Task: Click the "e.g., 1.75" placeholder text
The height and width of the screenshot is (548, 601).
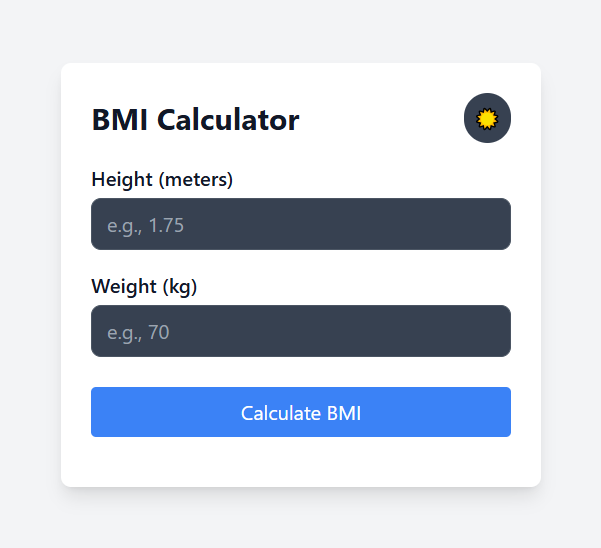Action: click(x=146, y=225)
